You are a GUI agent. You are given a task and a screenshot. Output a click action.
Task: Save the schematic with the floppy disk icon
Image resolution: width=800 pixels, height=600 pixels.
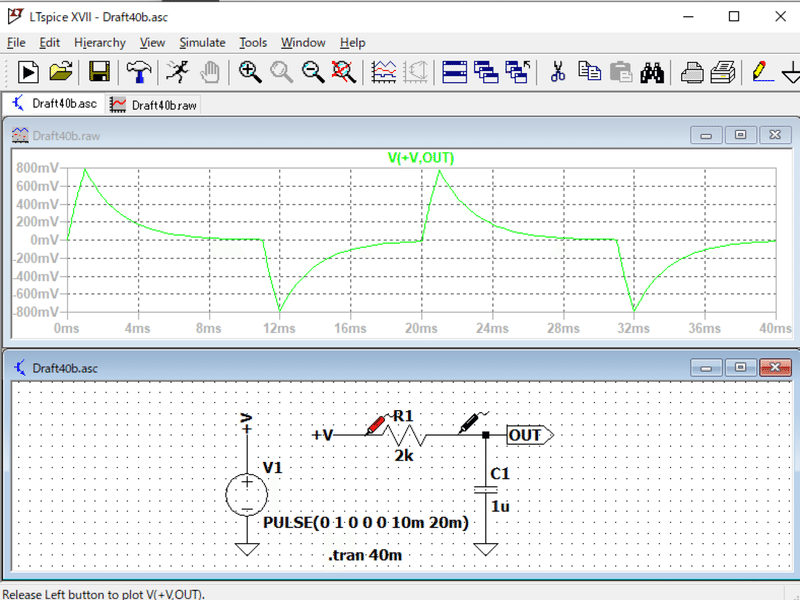pos(99,72)
